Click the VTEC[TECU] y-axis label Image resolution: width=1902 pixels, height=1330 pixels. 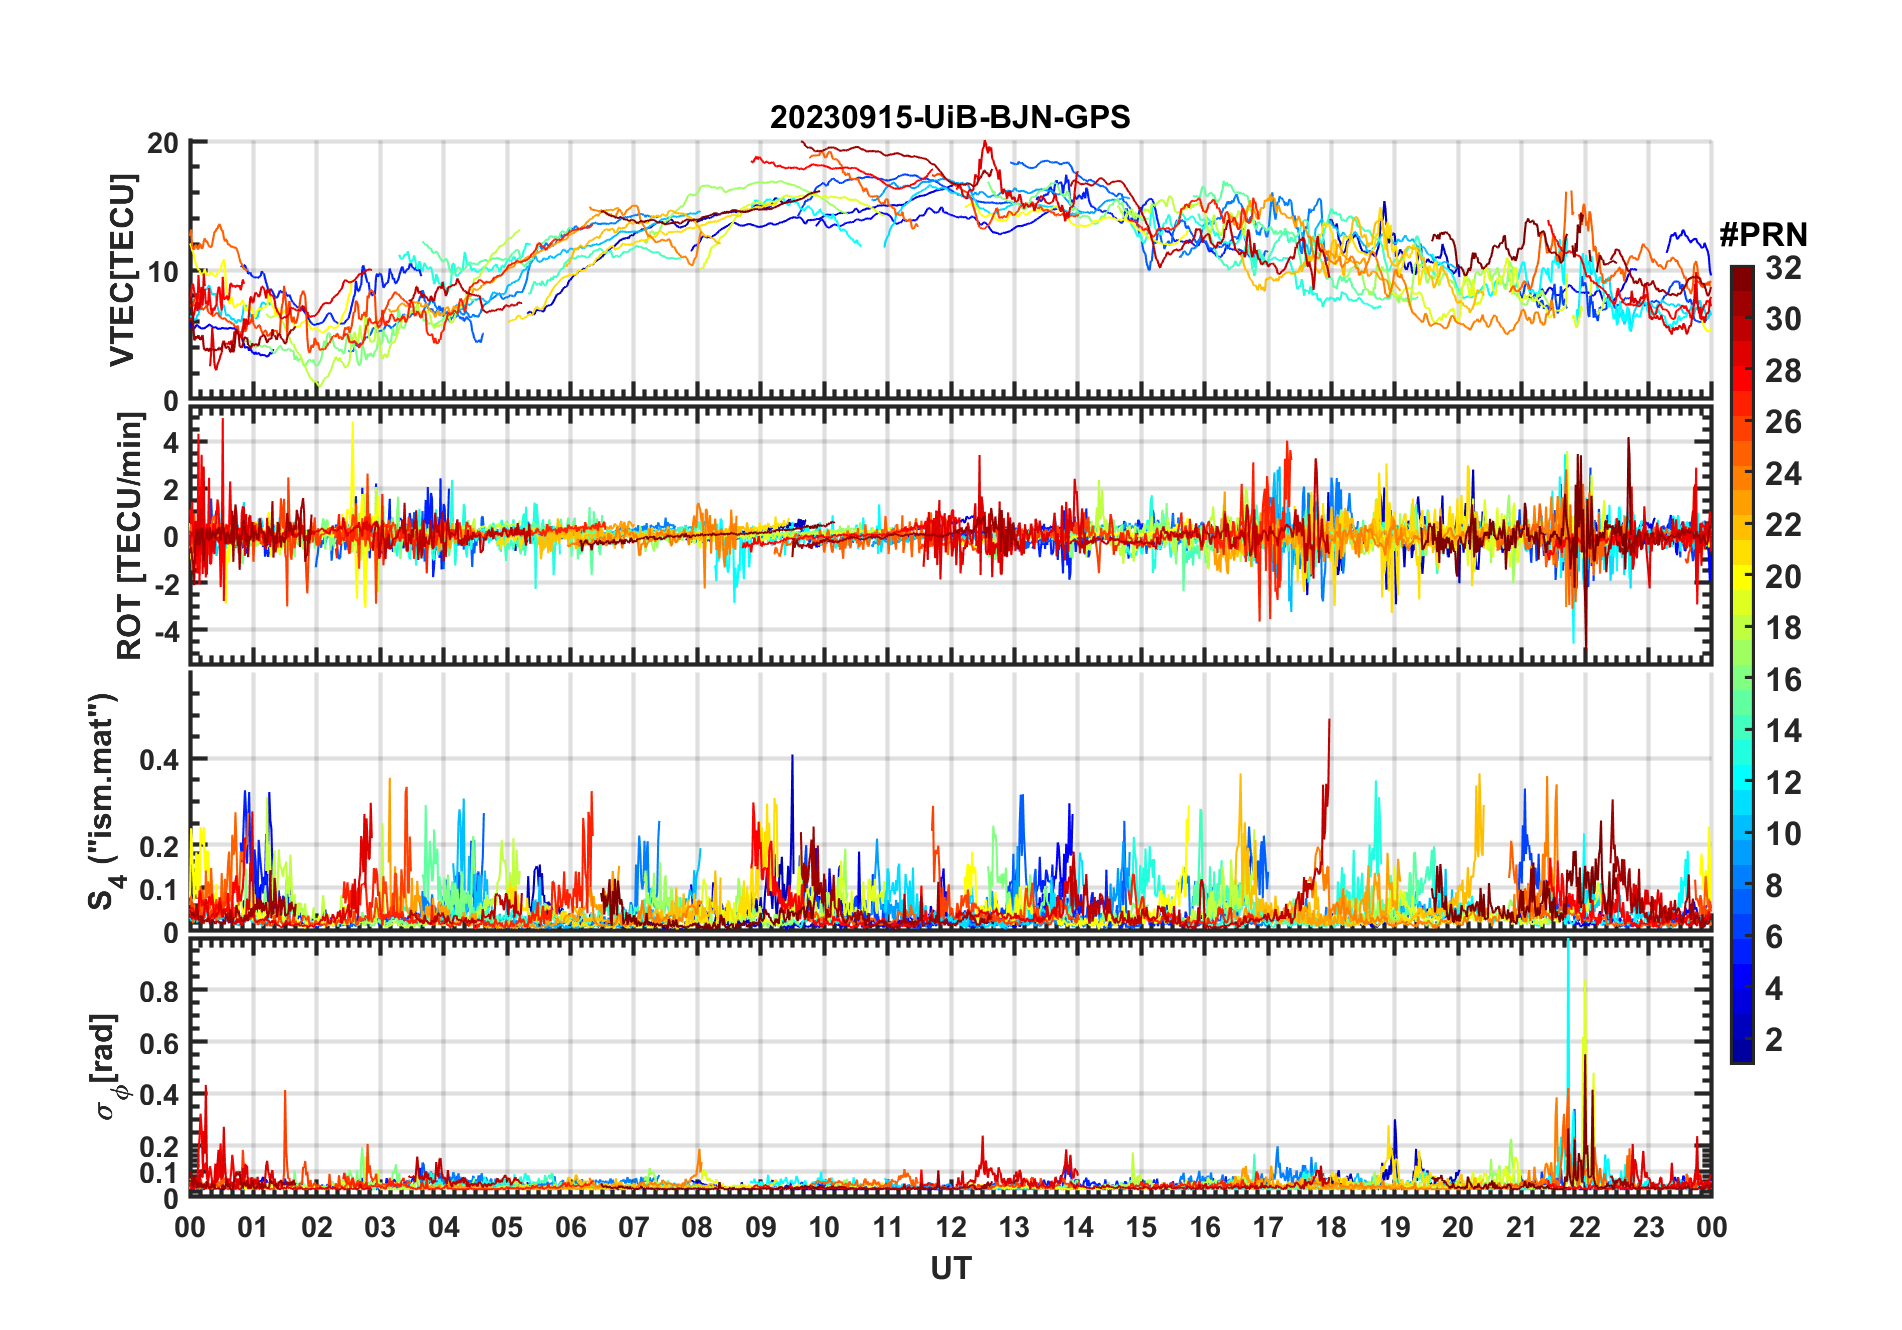click(122, 270)
